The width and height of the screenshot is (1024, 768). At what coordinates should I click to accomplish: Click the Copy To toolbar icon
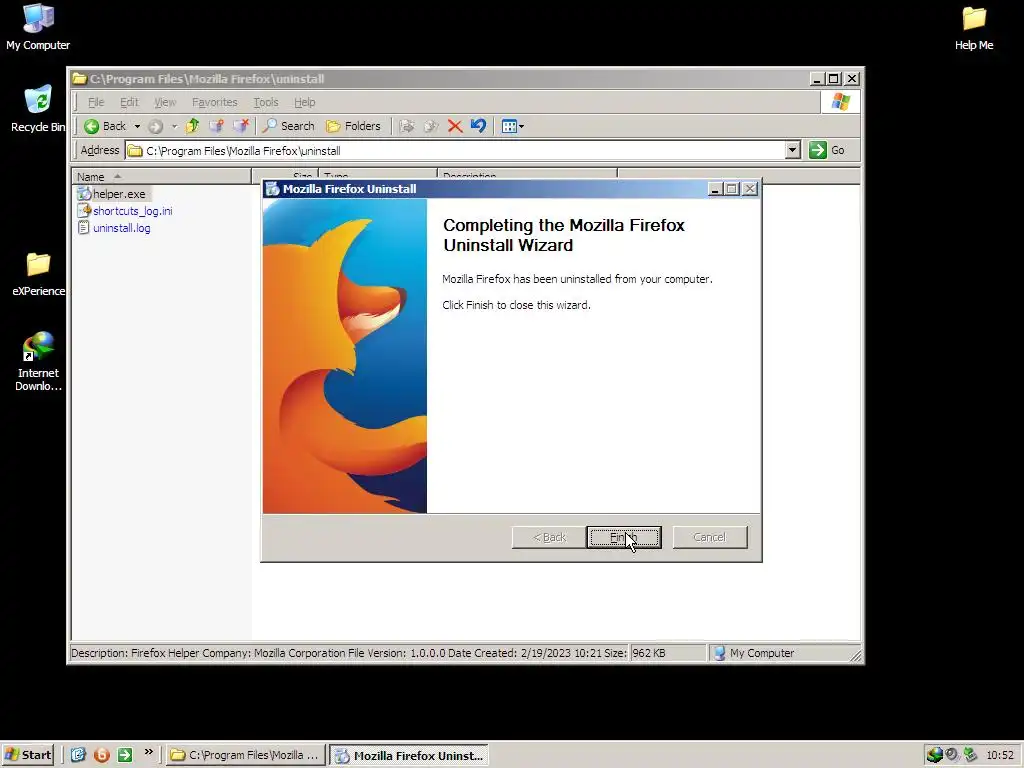coord(431,126)
